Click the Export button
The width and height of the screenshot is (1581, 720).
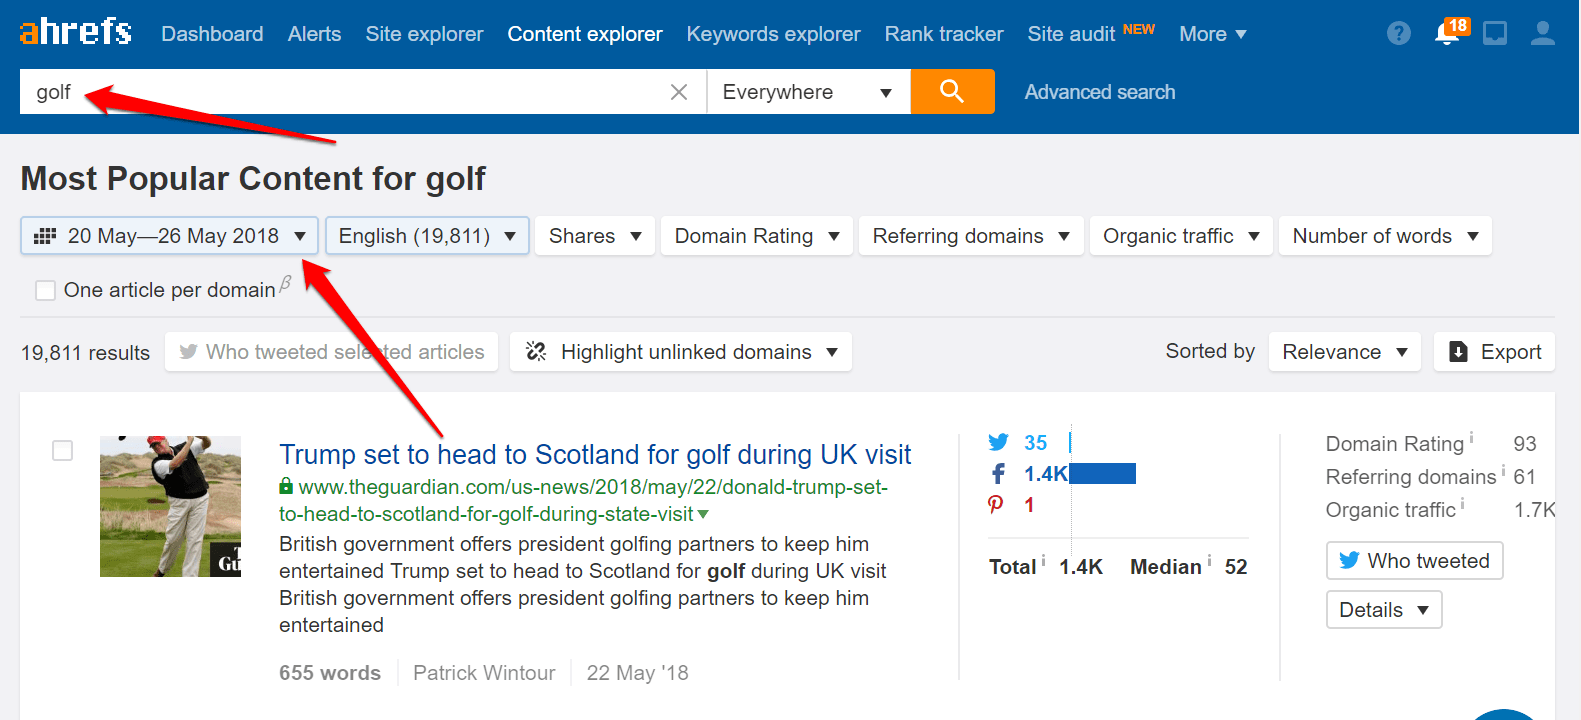point(1494,352)
